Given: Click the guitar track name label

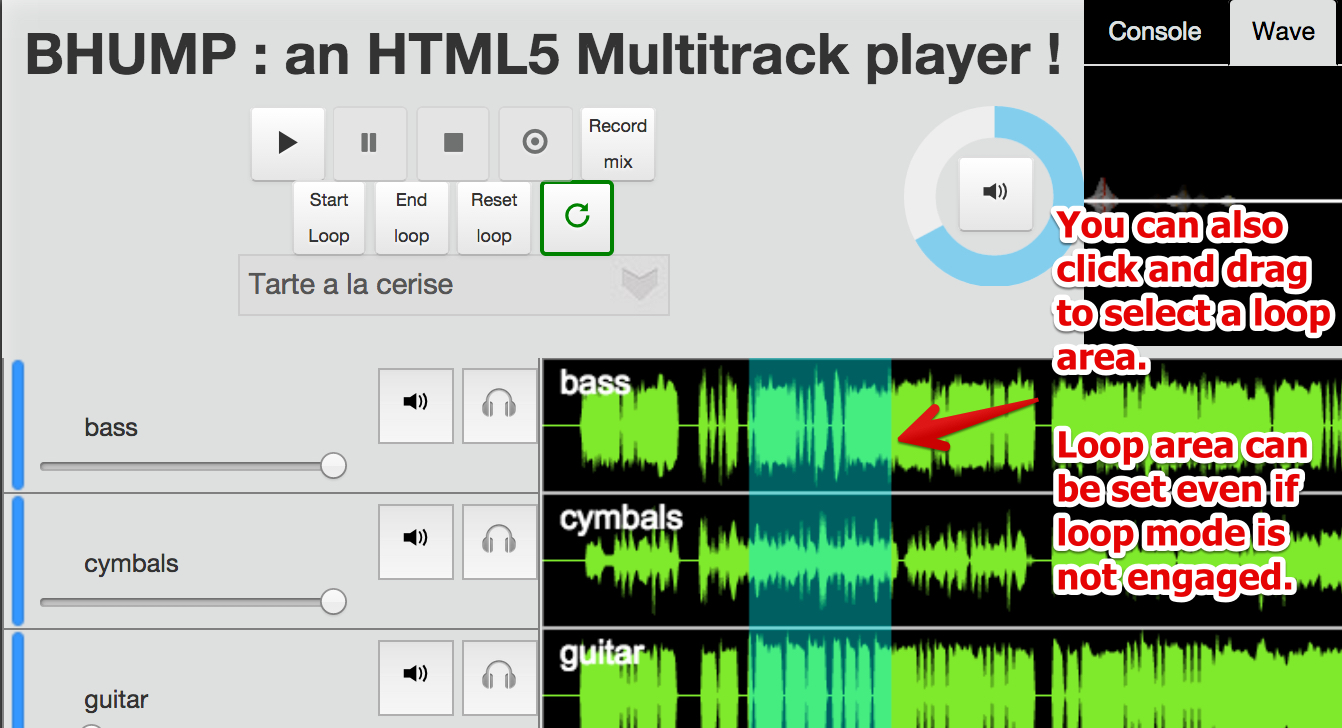Looking at the screenshot, I should pos(117,699).
